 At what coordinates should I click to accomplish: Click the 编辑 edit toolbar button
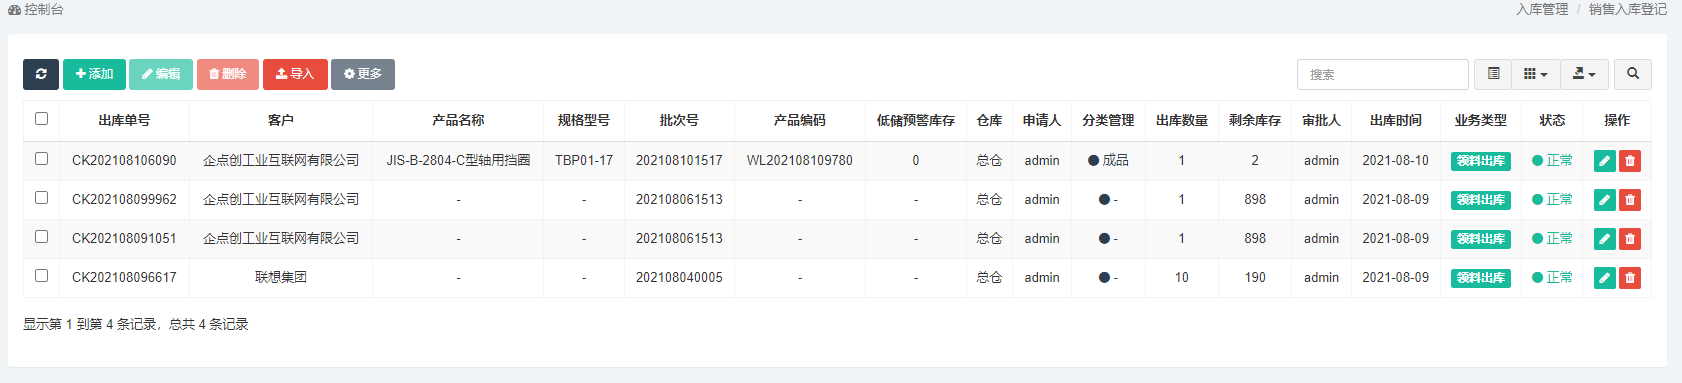(161, 74)
